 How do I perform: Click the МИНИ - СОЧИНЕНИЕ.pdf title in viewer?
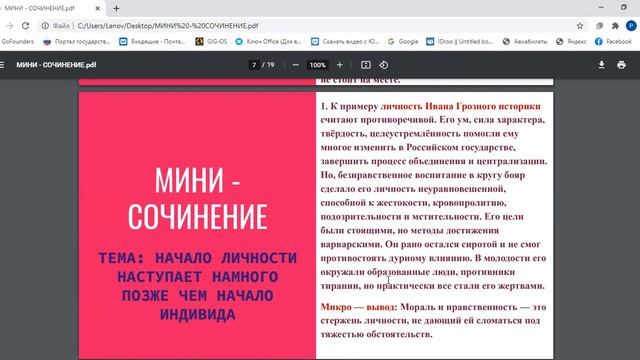pos(56,65)
